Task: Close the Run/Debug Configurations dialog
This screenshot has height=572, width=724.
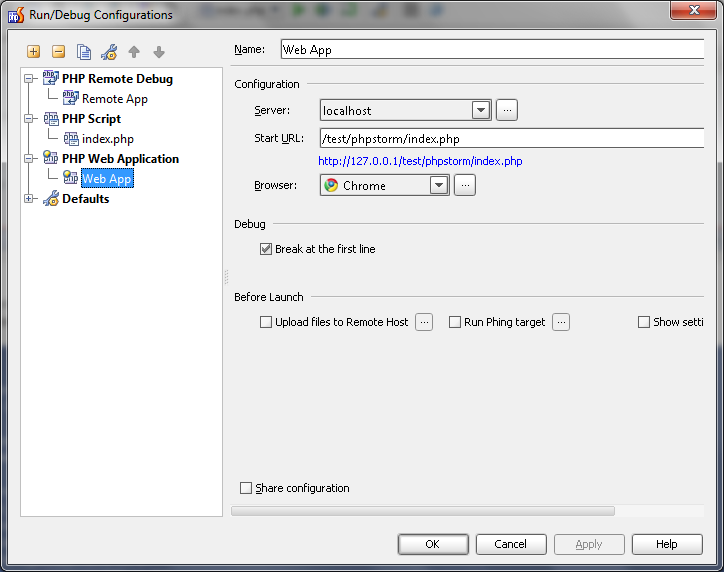Action: point(694,10)
